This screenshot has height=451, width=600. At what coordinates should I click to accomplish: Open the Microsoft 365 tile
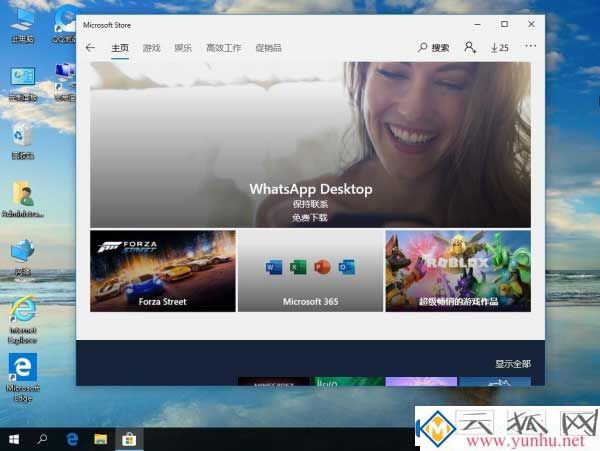tap(310, 271)
